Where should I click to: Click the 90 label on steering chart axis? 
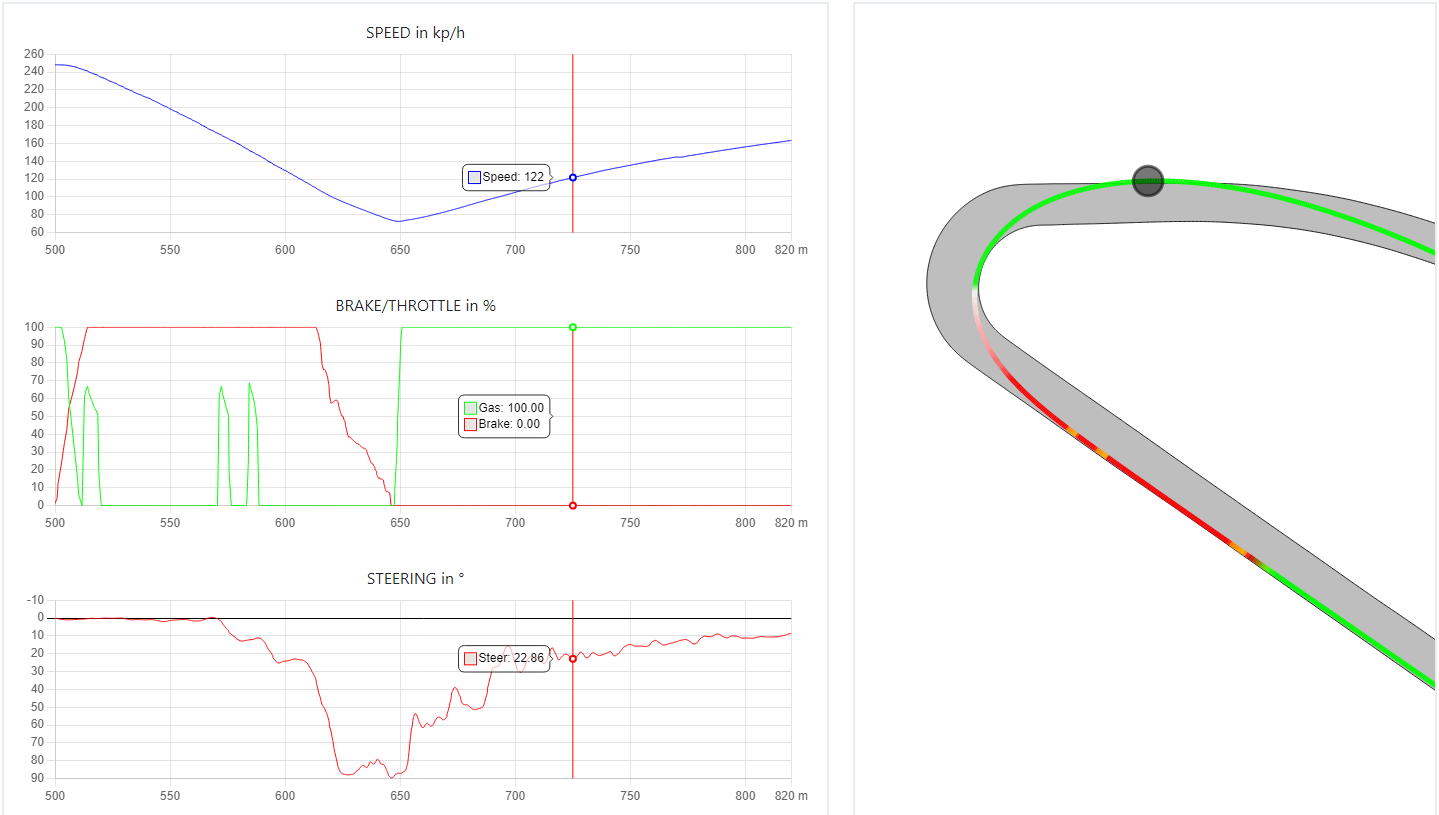[x=37, y=778]
